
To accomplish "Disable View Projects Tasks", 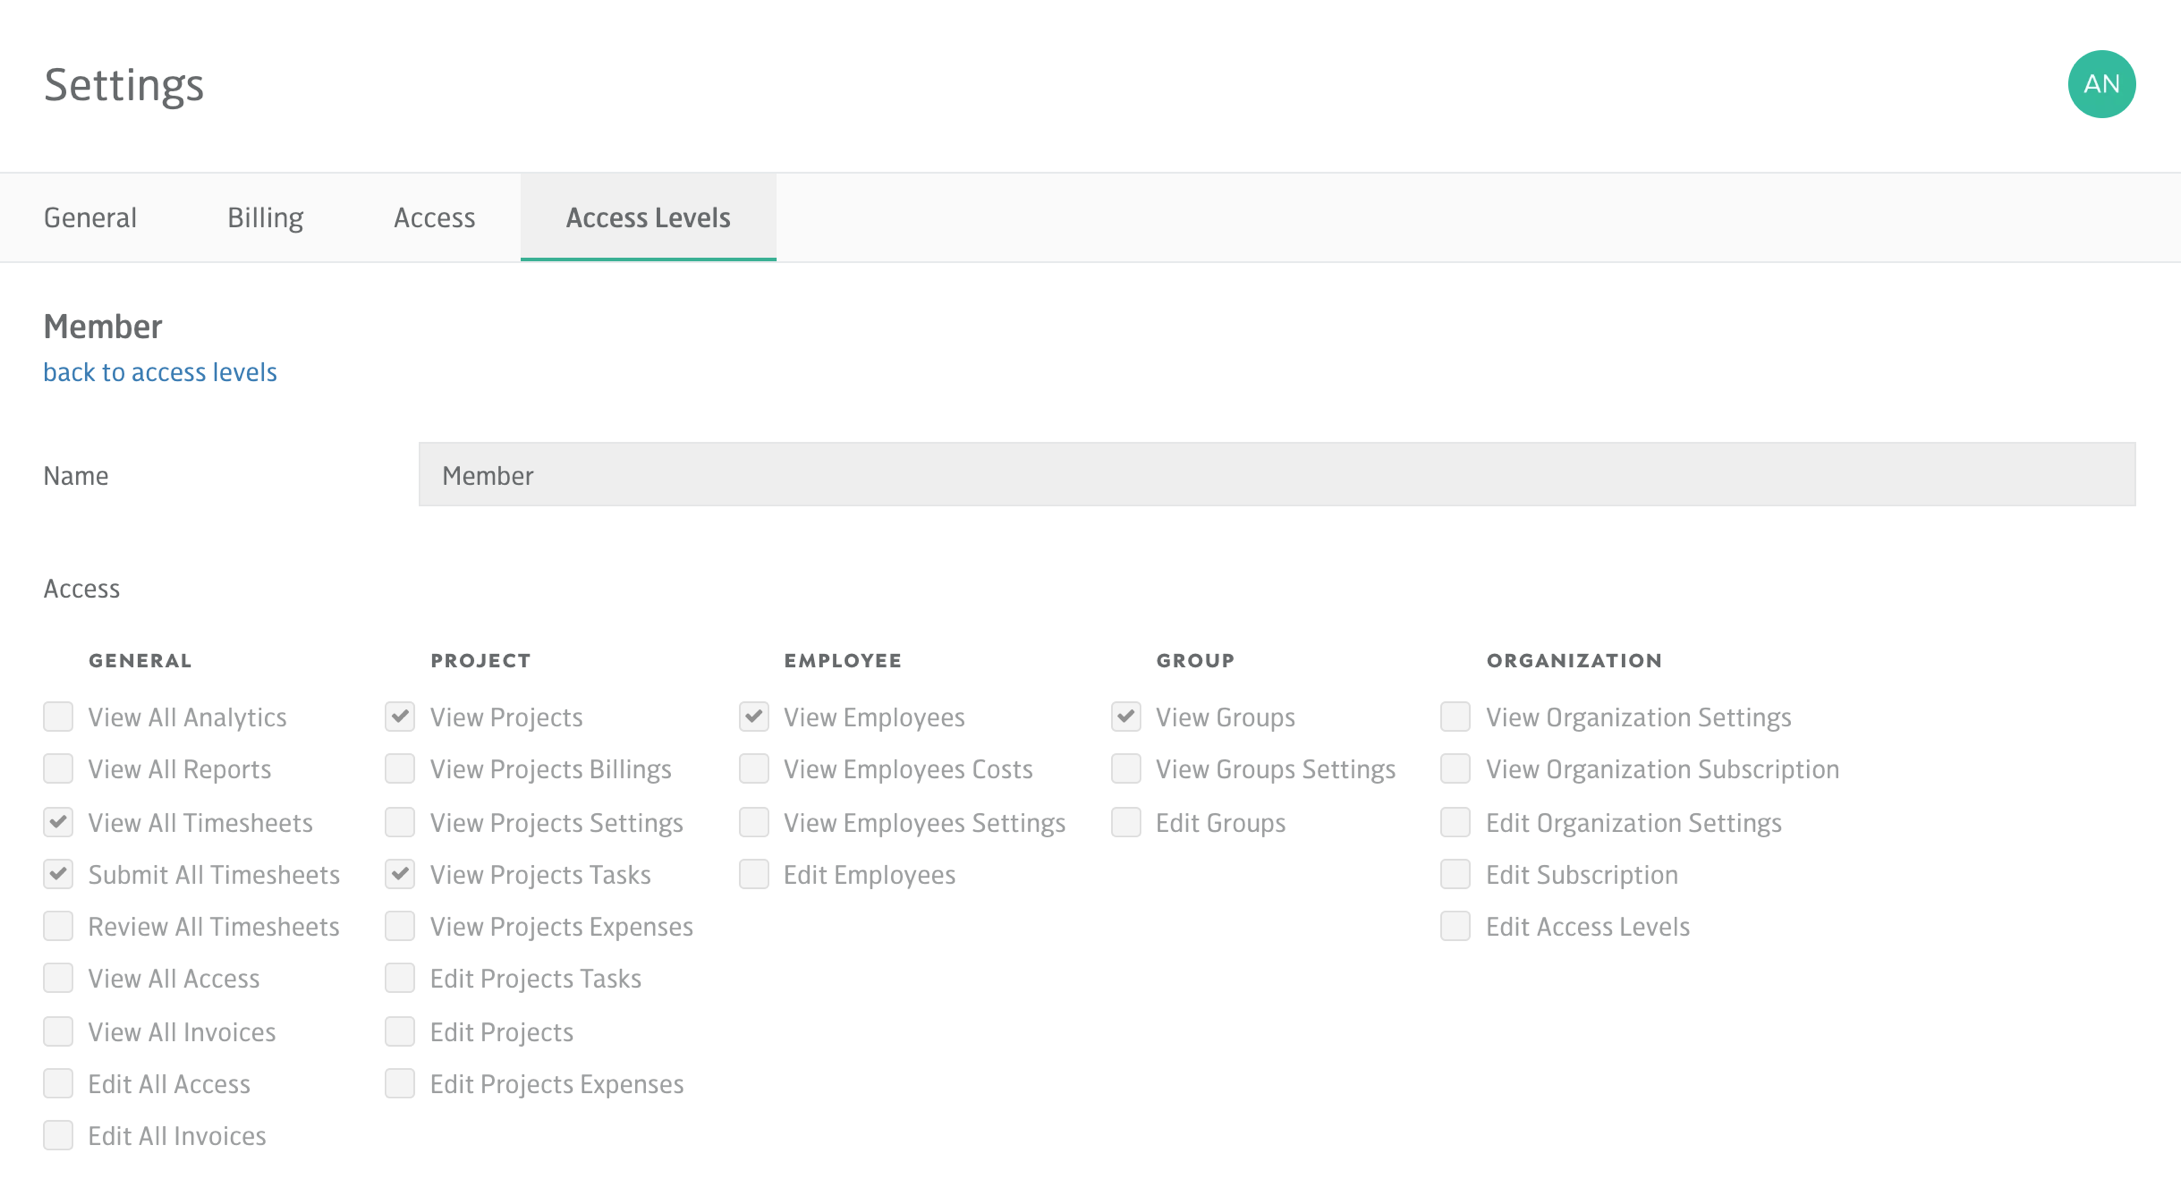I will coord(400,874).
